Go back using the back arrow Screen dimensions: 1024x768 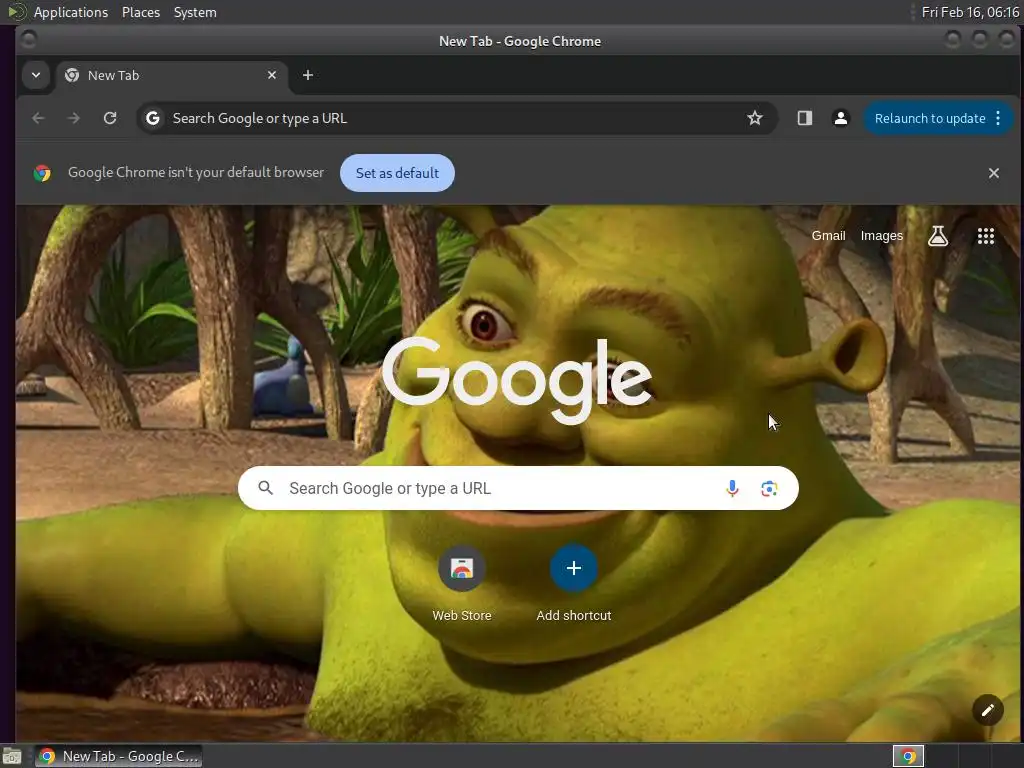tap(39, 118)
